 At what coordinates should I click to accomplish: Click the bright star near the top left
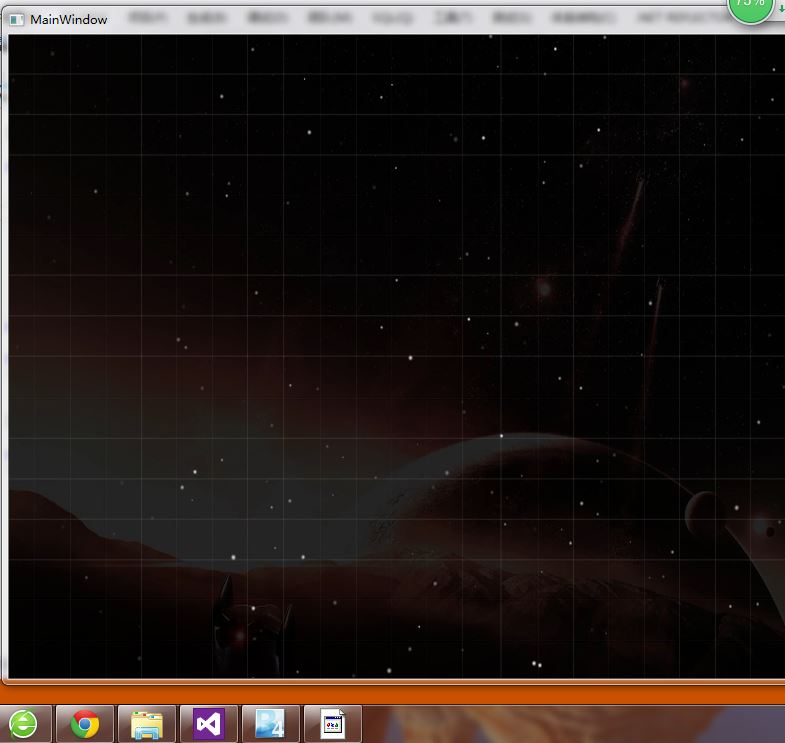pos(309,132)
